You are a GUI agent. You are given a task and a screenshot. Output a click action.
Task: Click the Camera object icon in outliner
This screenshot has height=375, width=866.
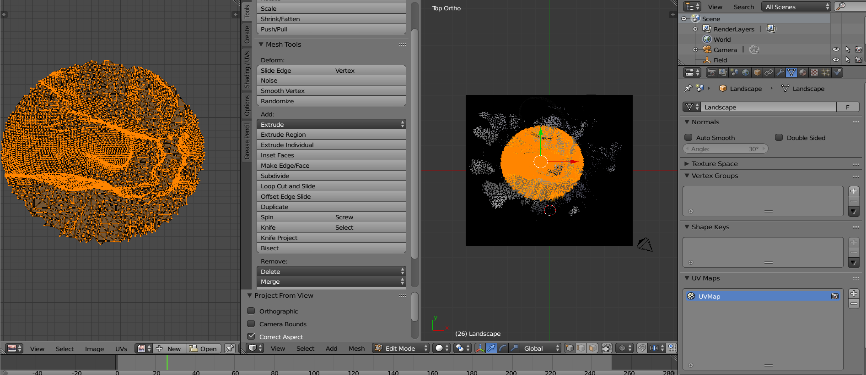click(x=706, y=50)
